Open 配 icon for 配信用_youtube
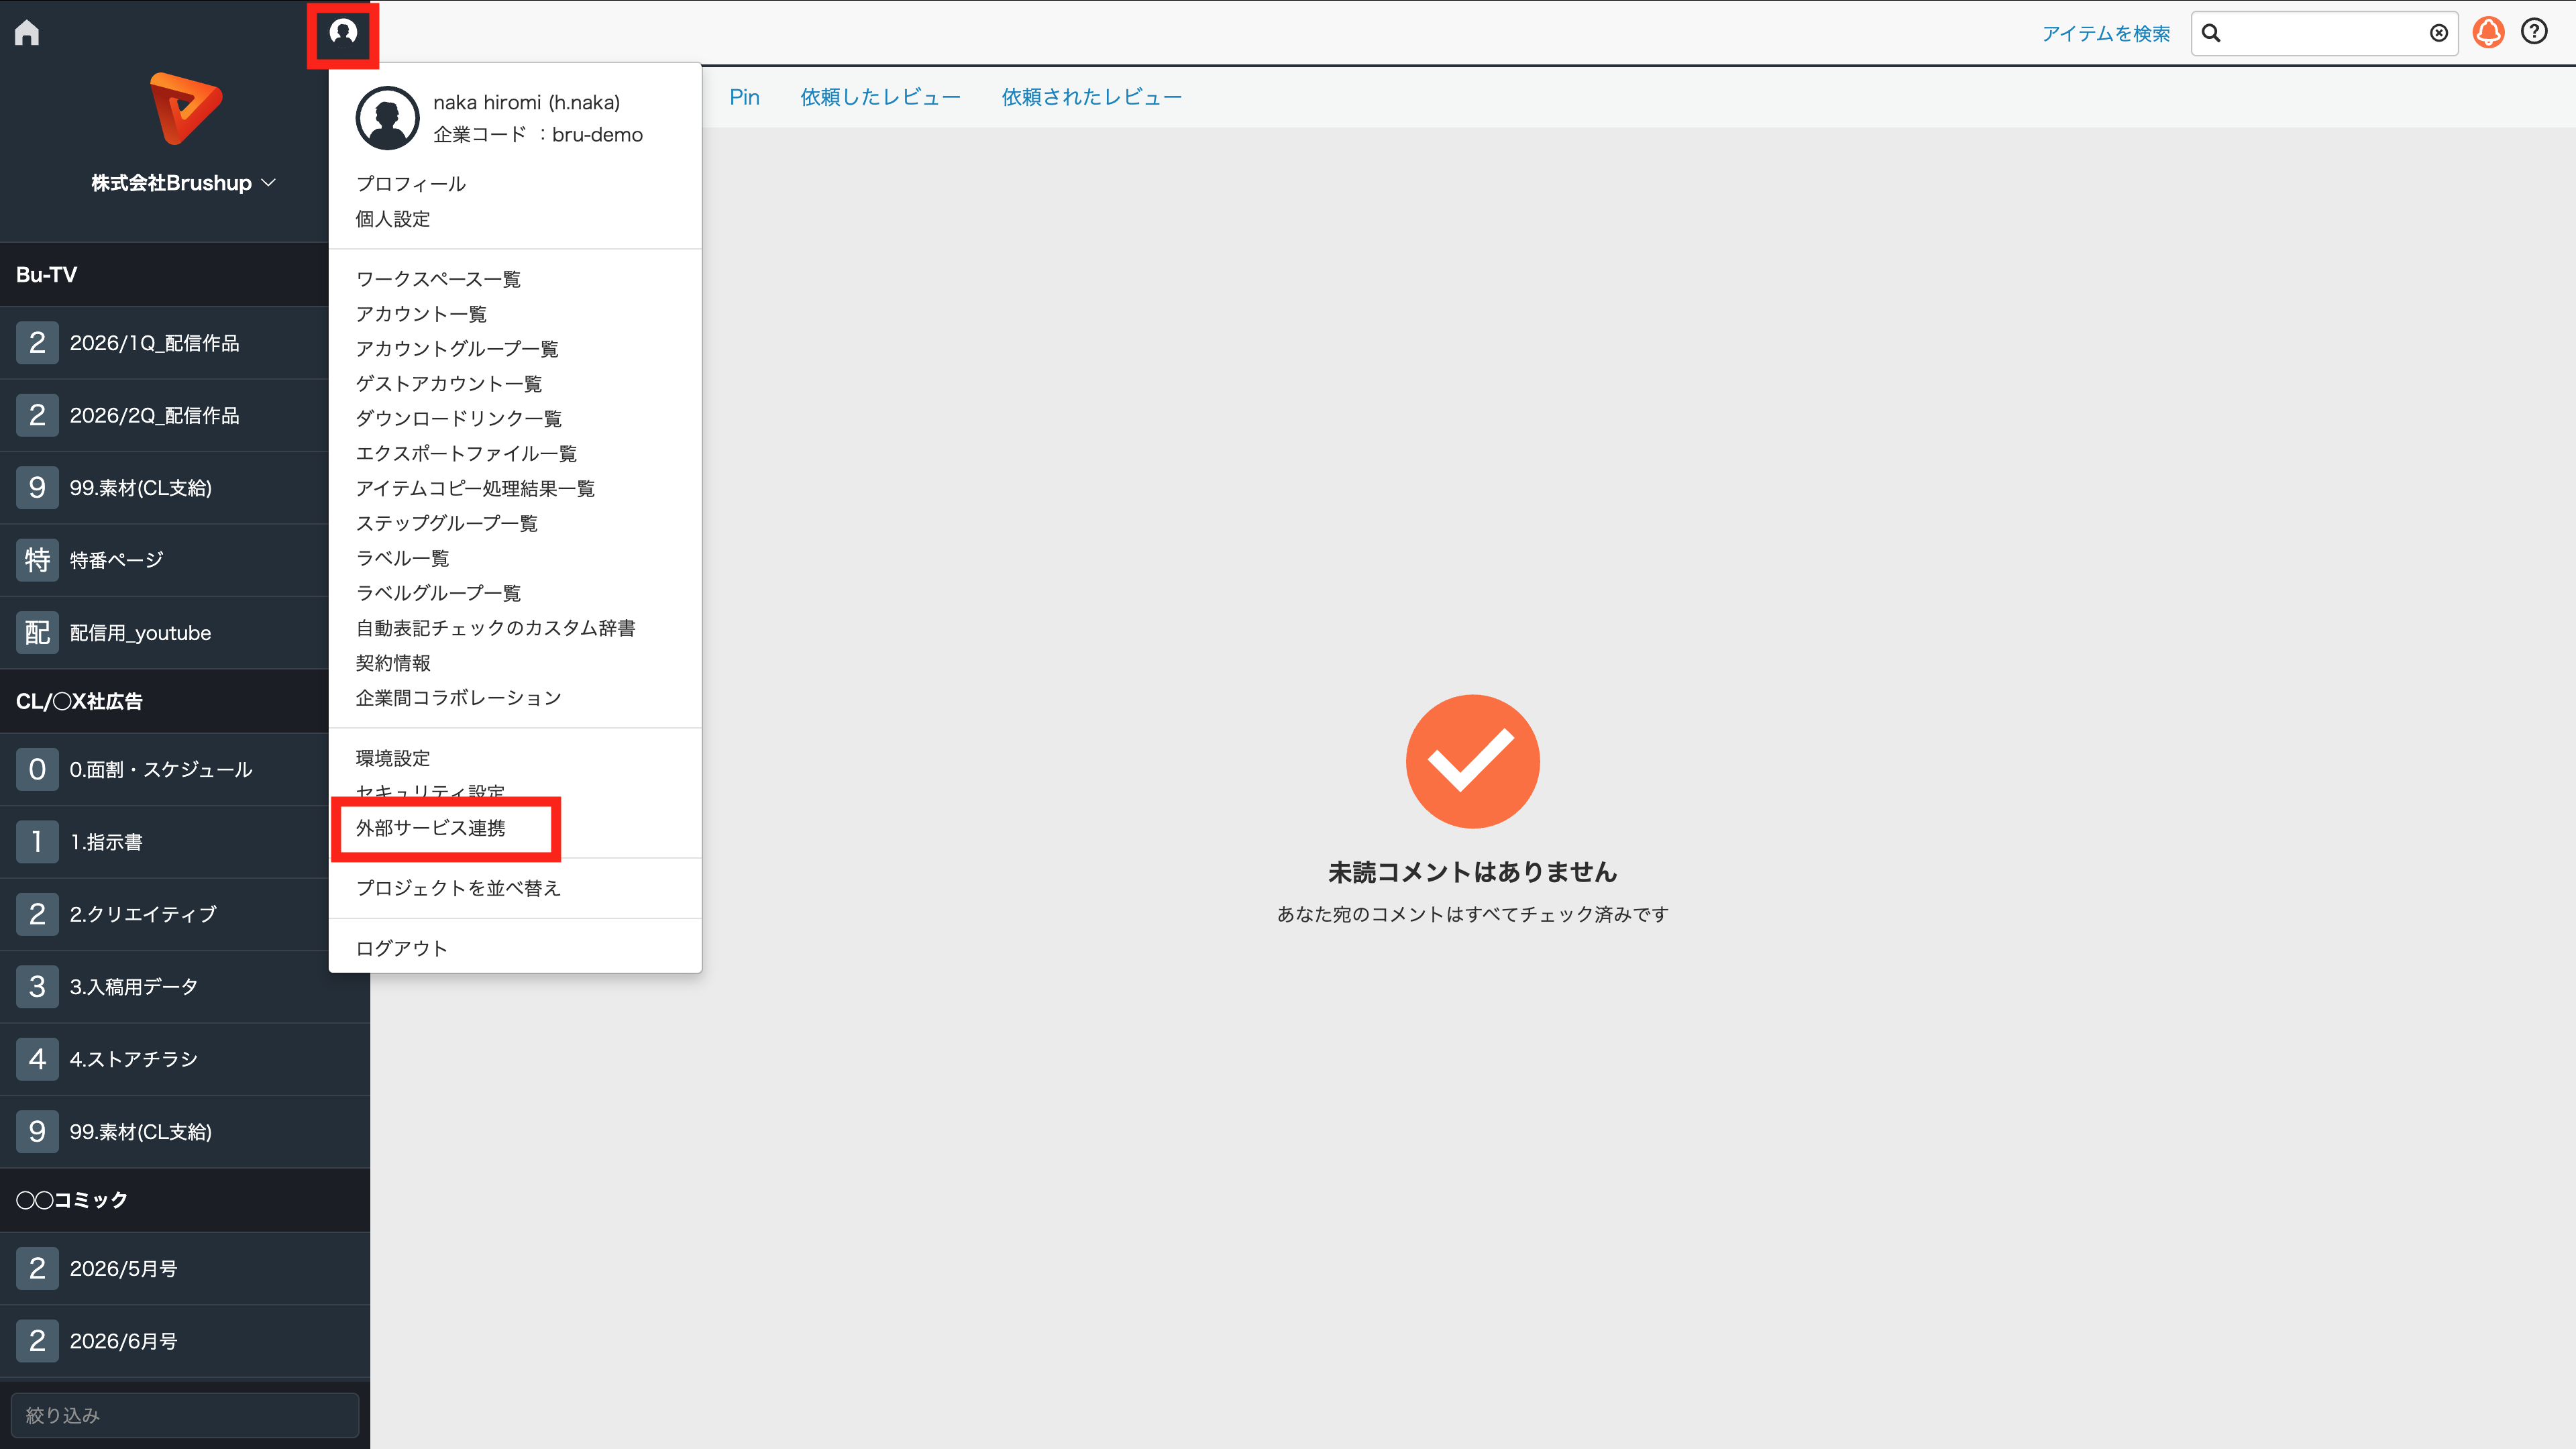The width and height of the screenshot is (2576, 1449). pyautogui.click(x=37, y=633)
